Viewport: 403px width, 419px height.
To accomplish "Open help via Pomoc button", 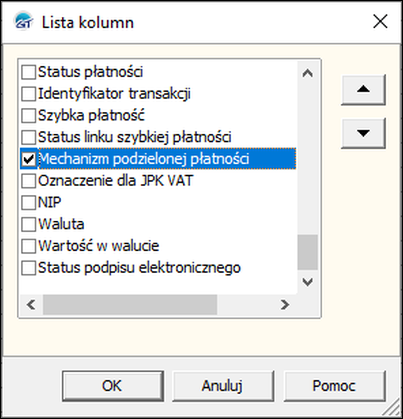I will (x=334, y=386).
